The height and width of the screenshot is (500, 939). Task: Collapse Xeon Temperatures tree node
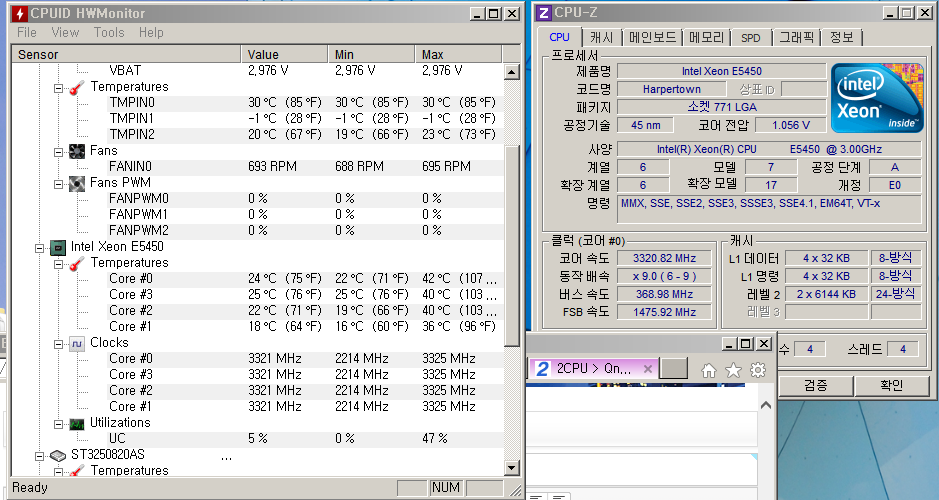(59, 264)
